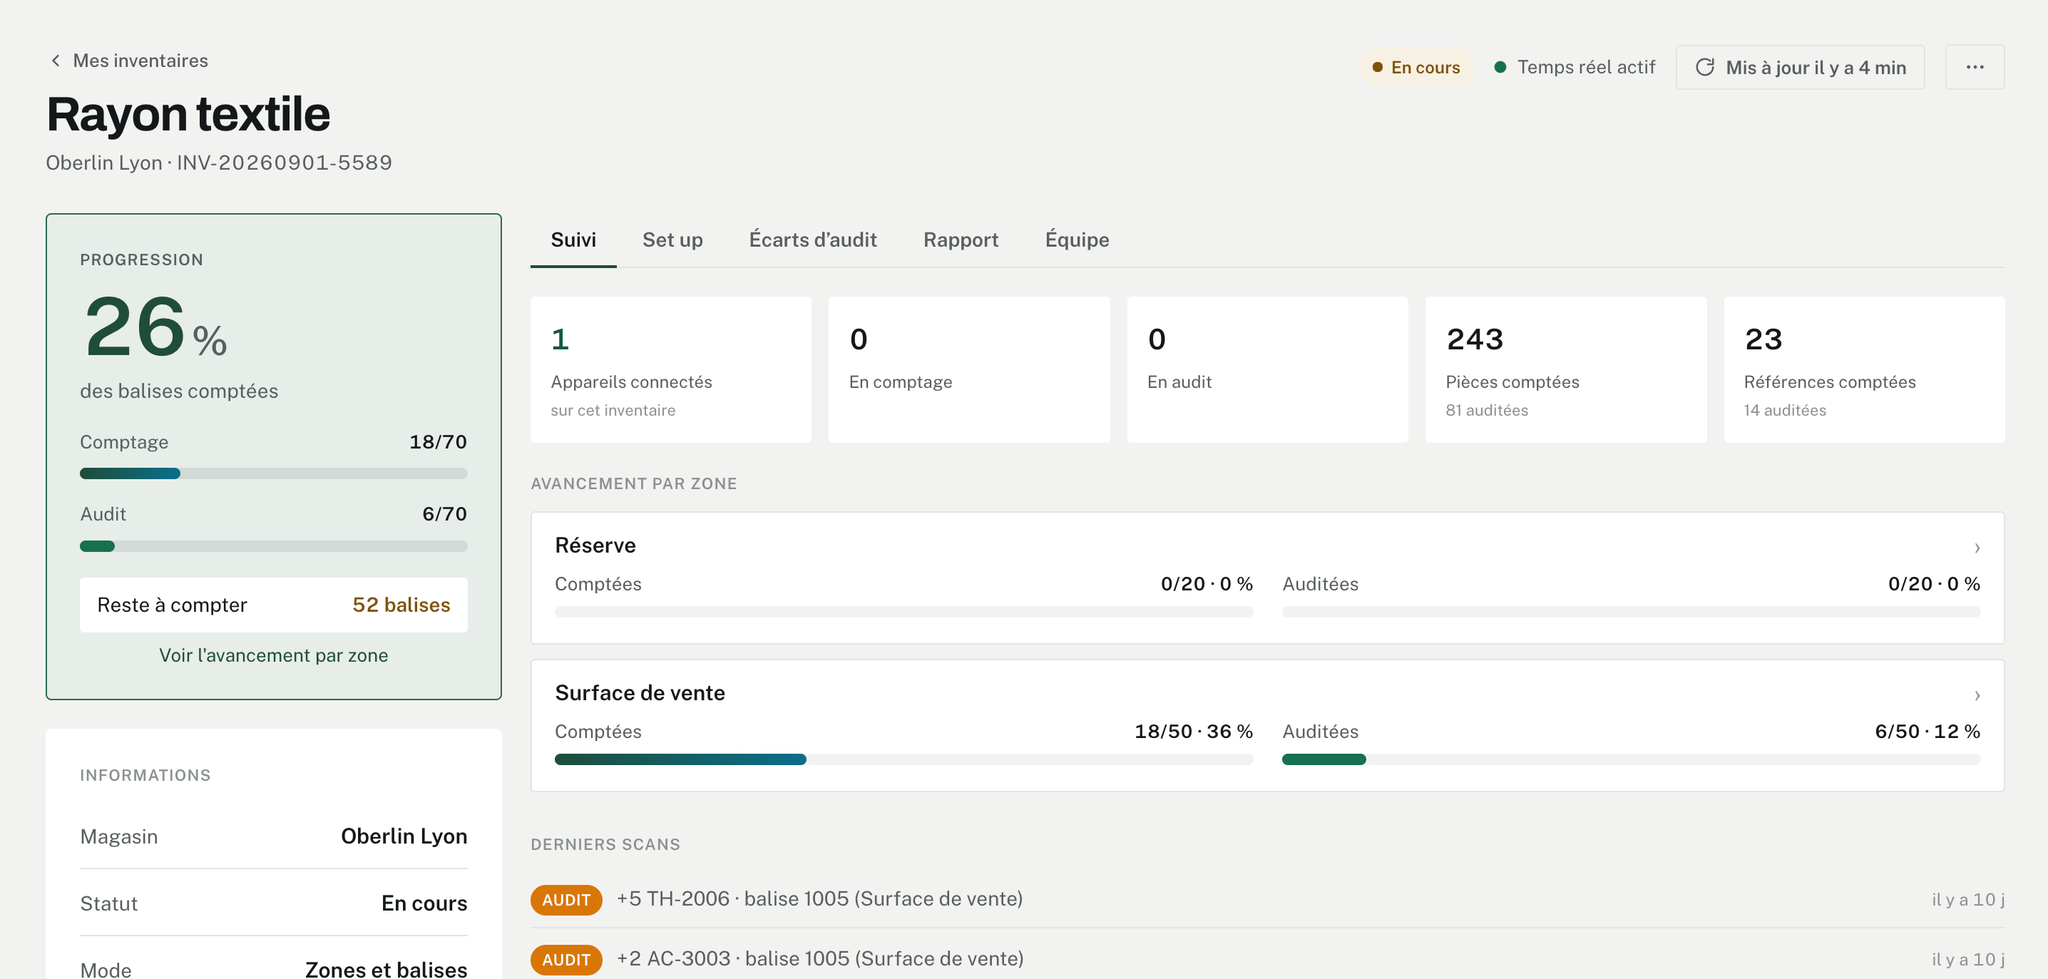This screenshot has height=979, width=2048.
Task: Click the 81 auditées subtext
Action: coord(1487,410)
